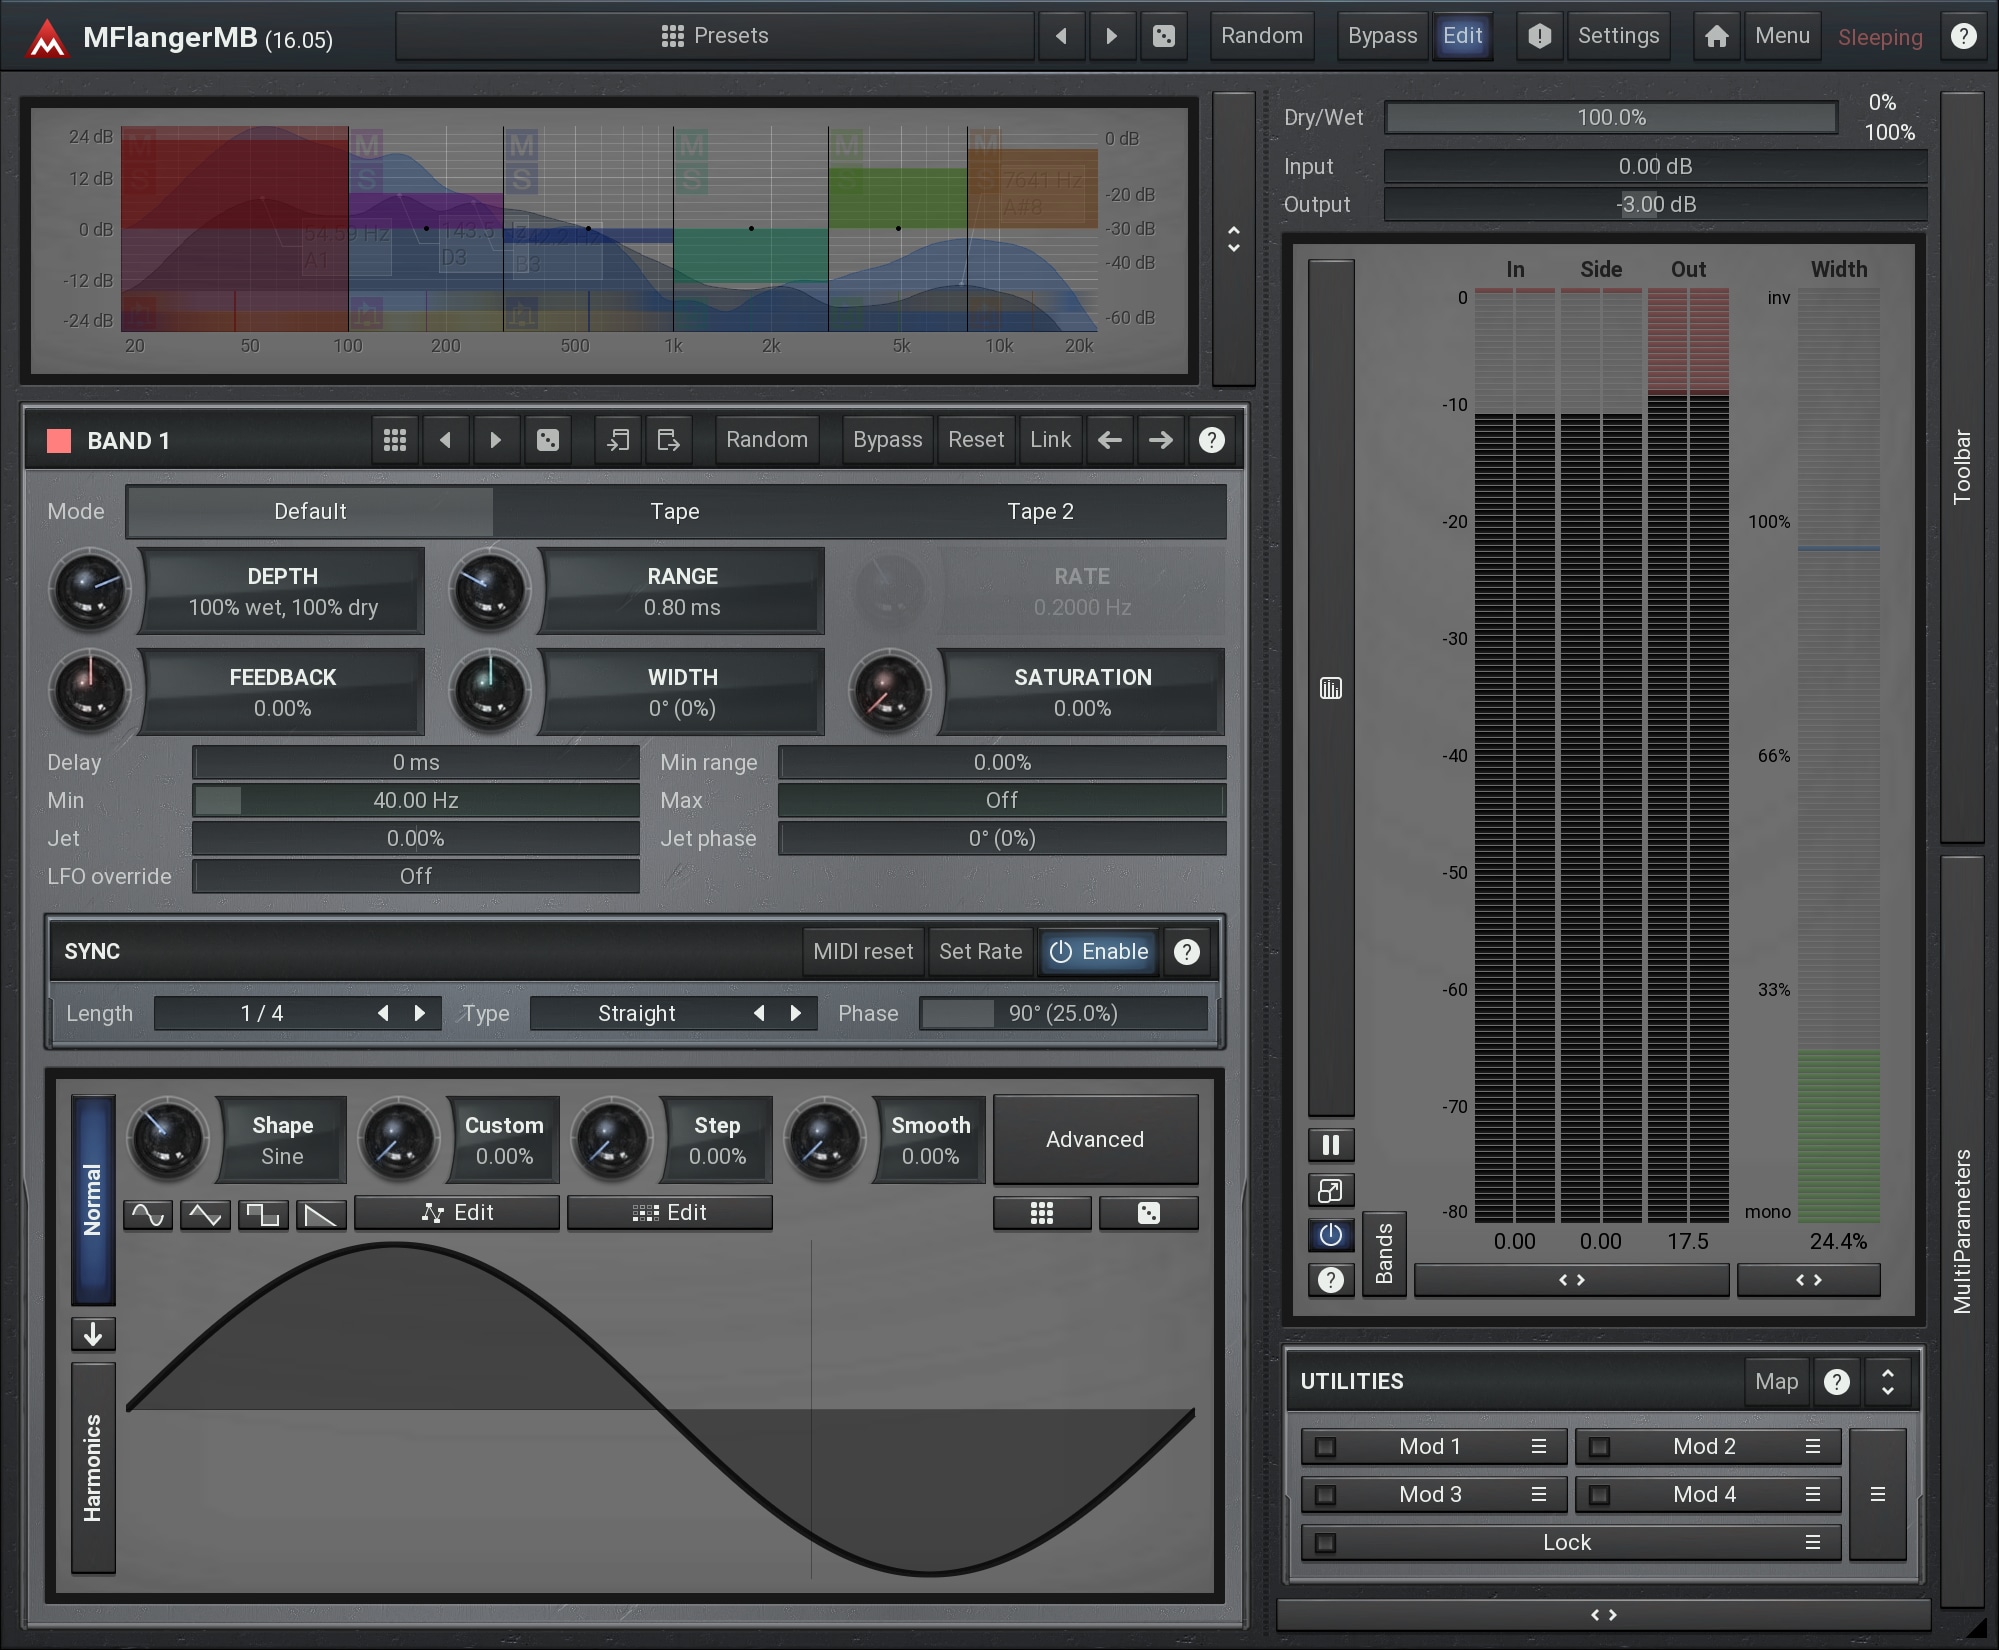Click the Band 1 random preset dice icon
This screenshot has width=1999, height=1650.
548,440
